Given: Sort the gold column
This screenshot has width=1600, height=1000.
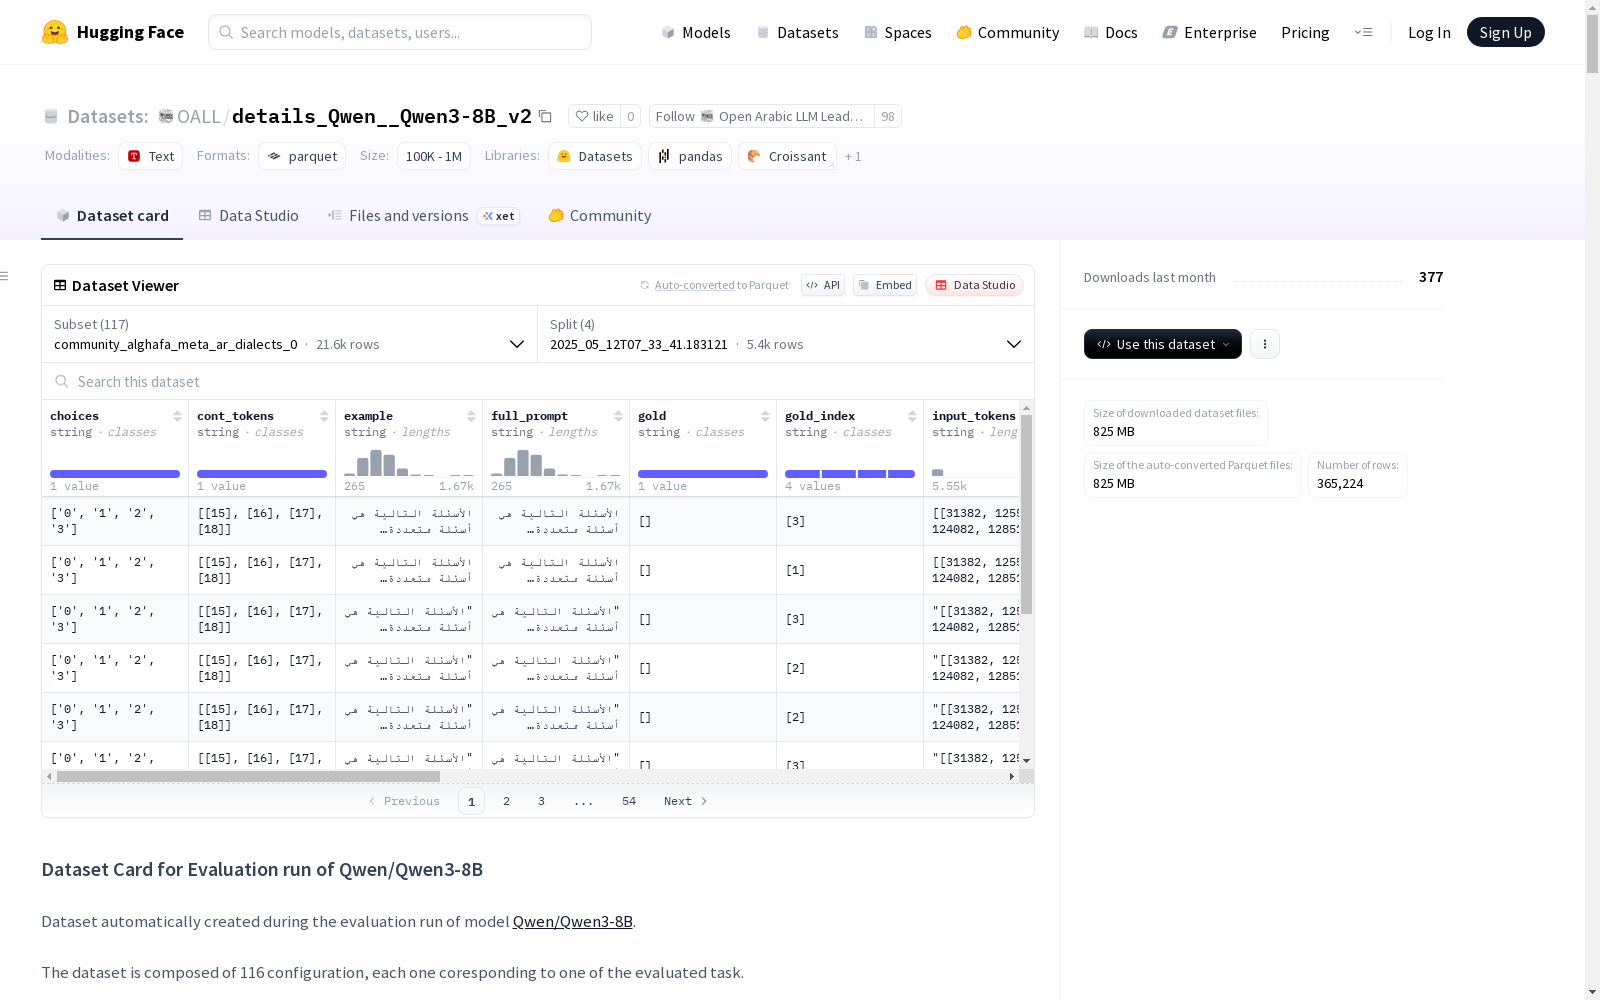Looking at the screenshot, I should [765, 416].
